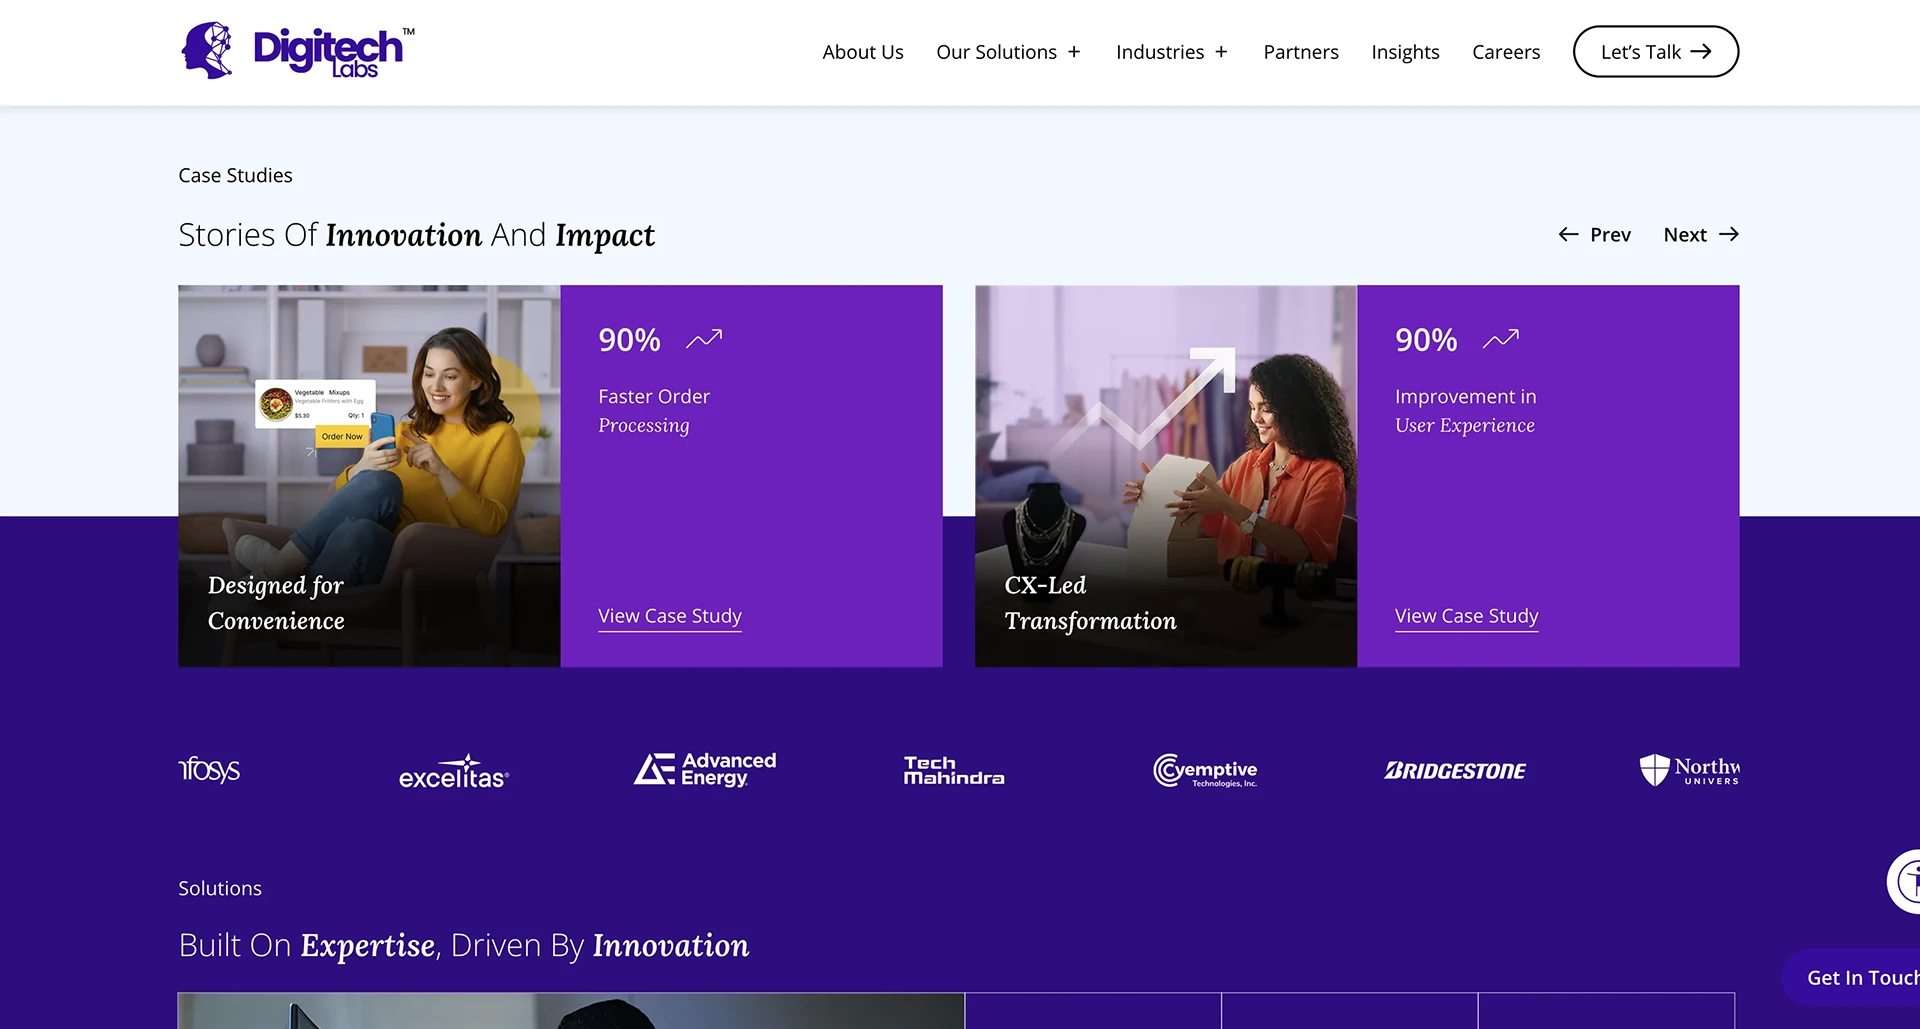Click the Bridgestone logo

tap(1455, 771)
